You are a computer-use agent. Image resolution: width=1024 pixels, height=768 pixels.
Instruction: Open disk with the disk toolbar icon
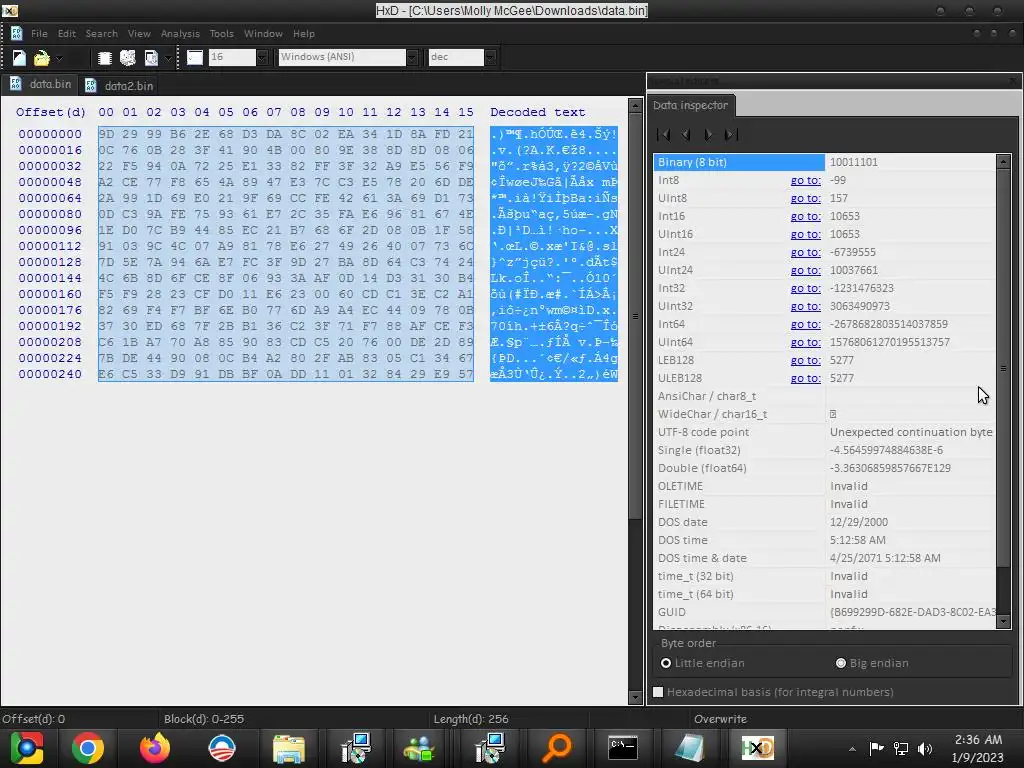point(128,58)
